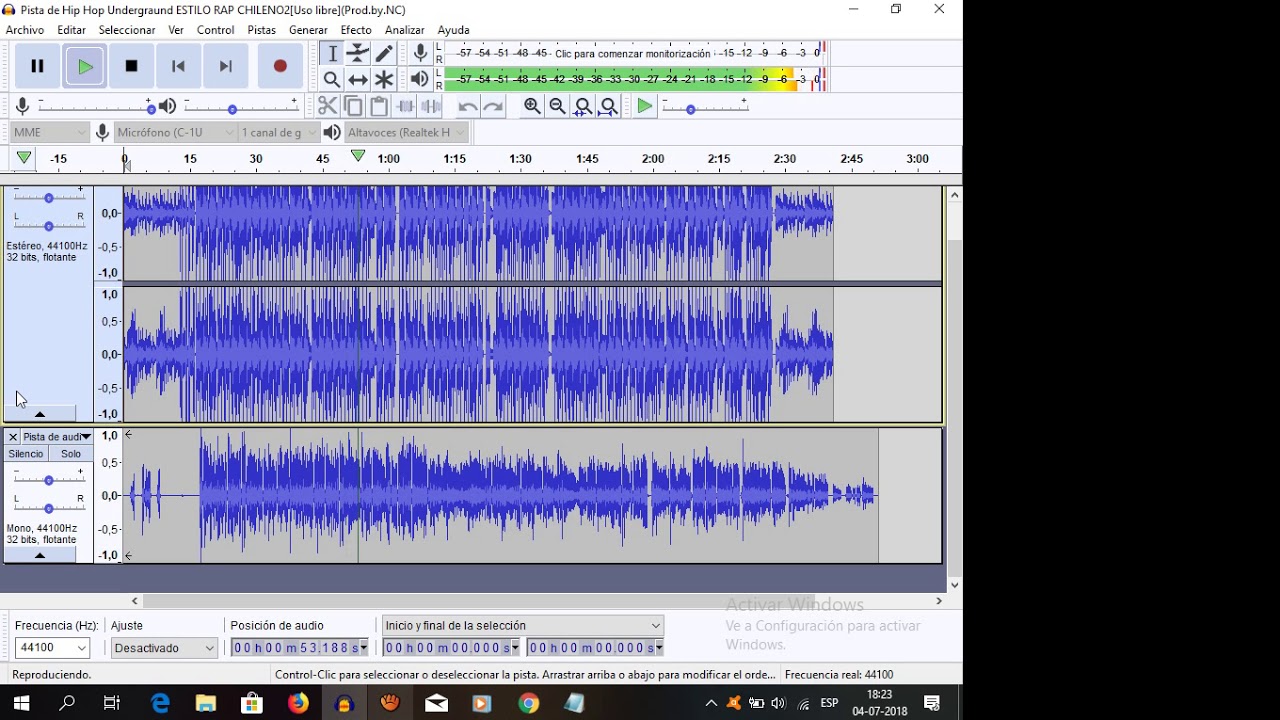This screenshot has width=1280, height=720.
Task: Open the Efecto menu
Action: [x=356, y=30]
